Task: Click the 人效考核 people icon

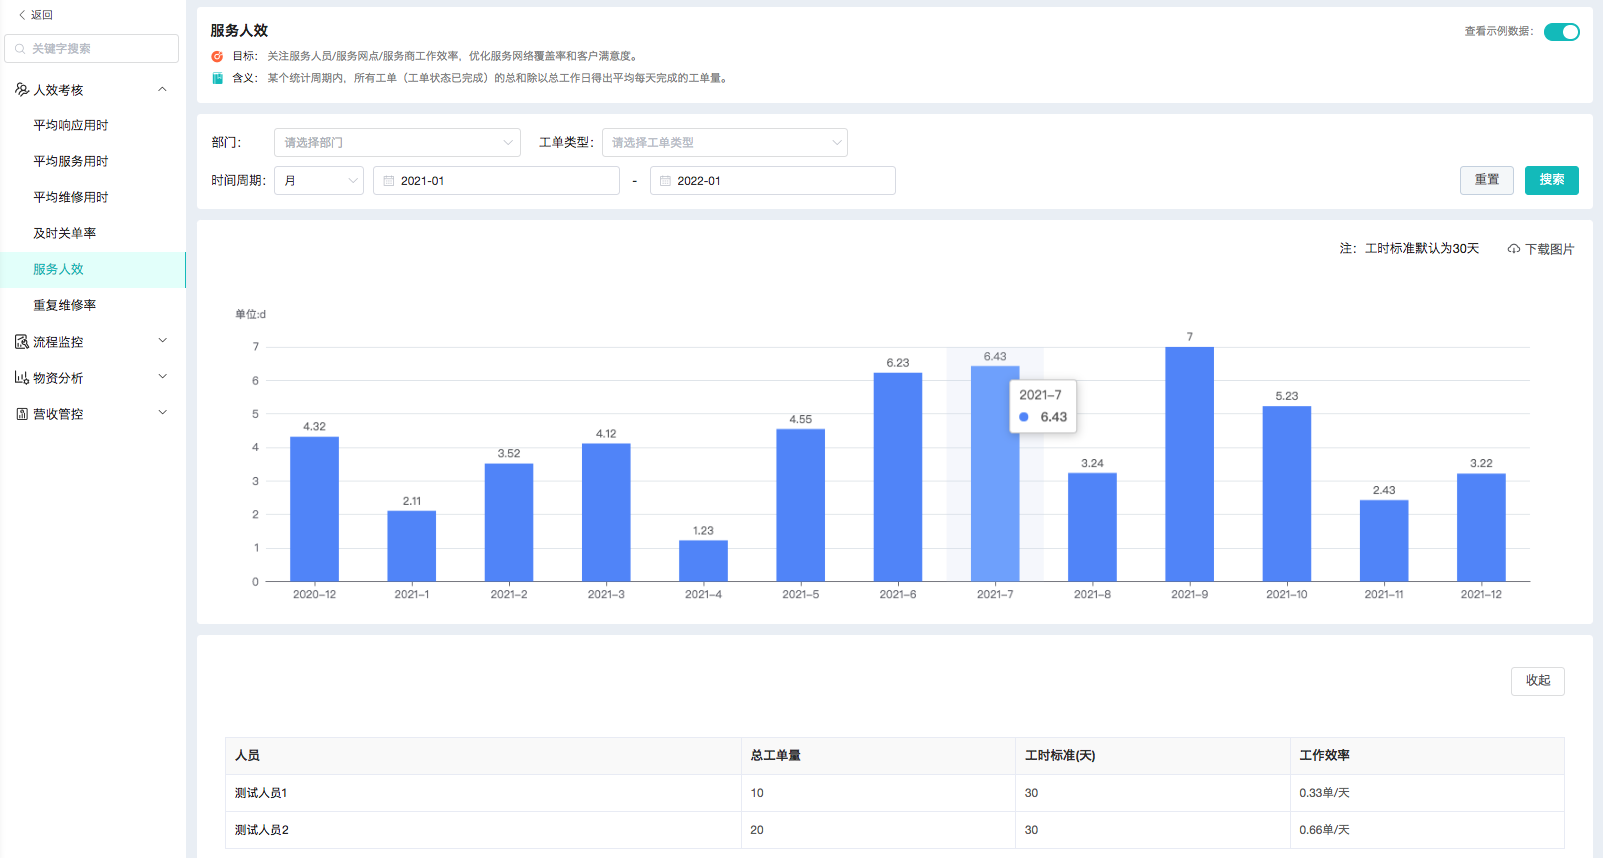Action: coord(22,90)
